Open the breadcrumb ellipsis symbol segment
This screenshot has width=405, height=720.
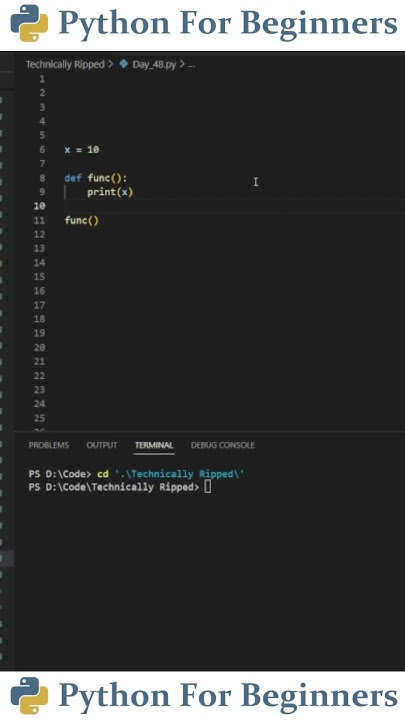coord(191,65)
